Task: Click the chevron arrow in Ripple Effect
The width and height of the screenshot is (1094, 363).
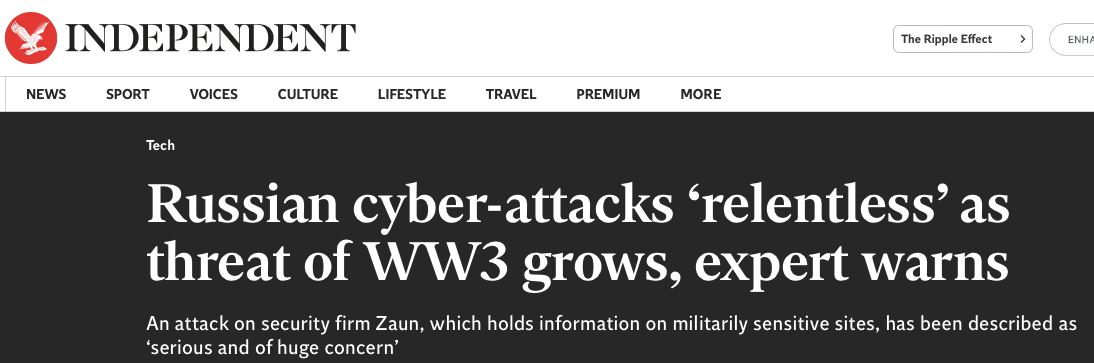Action: pyautogui.click(x=1022, y=39)
